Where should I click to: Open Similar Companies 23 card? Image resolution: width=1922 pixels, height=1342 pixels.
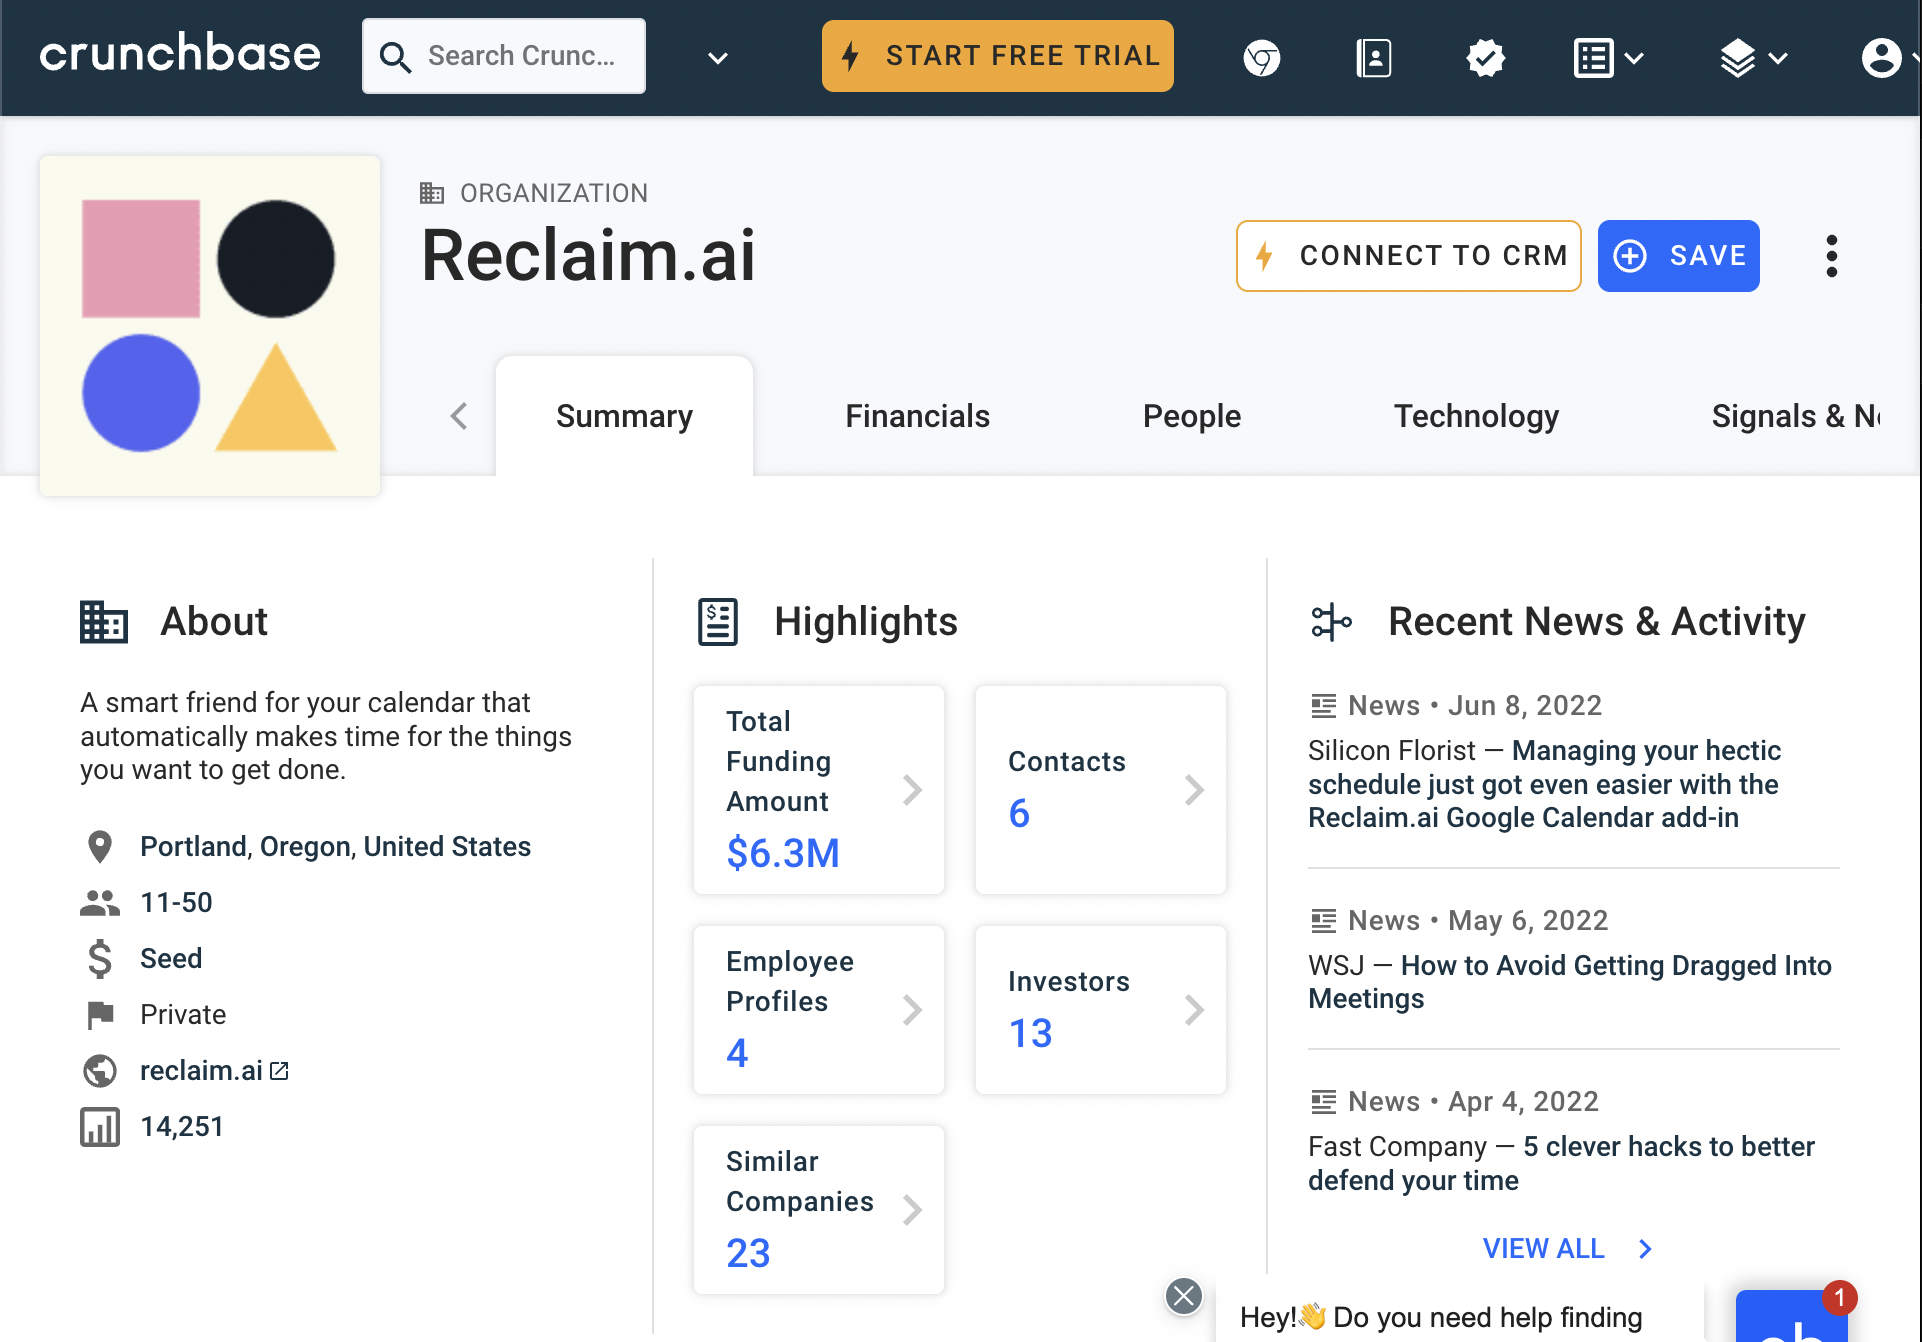819,1210
